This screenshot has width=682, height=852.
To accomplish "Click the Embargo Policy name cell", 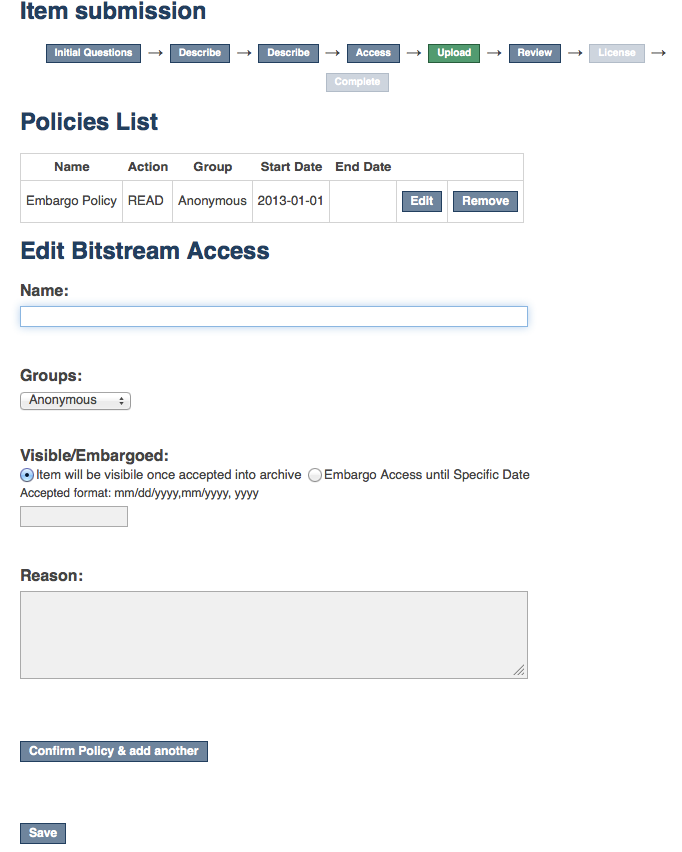I will [71, 201].
